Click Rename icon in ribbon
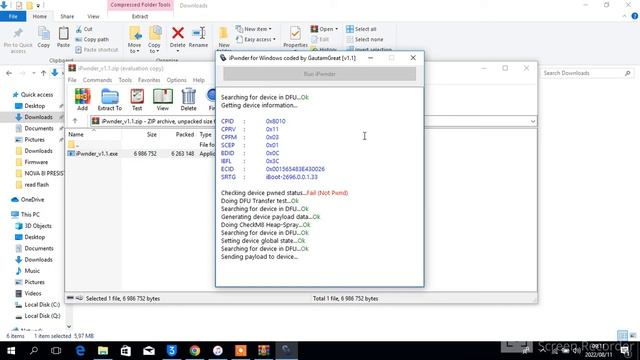 198,37
